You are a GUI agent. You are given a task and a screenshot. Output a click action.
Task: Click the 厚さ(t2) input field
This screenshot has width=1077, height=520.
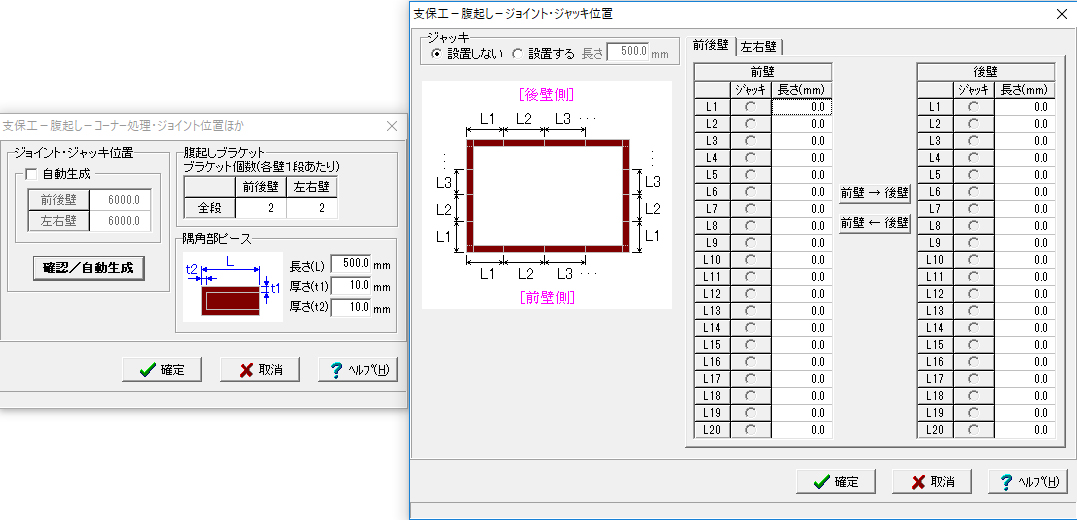(x=351, y=308)
